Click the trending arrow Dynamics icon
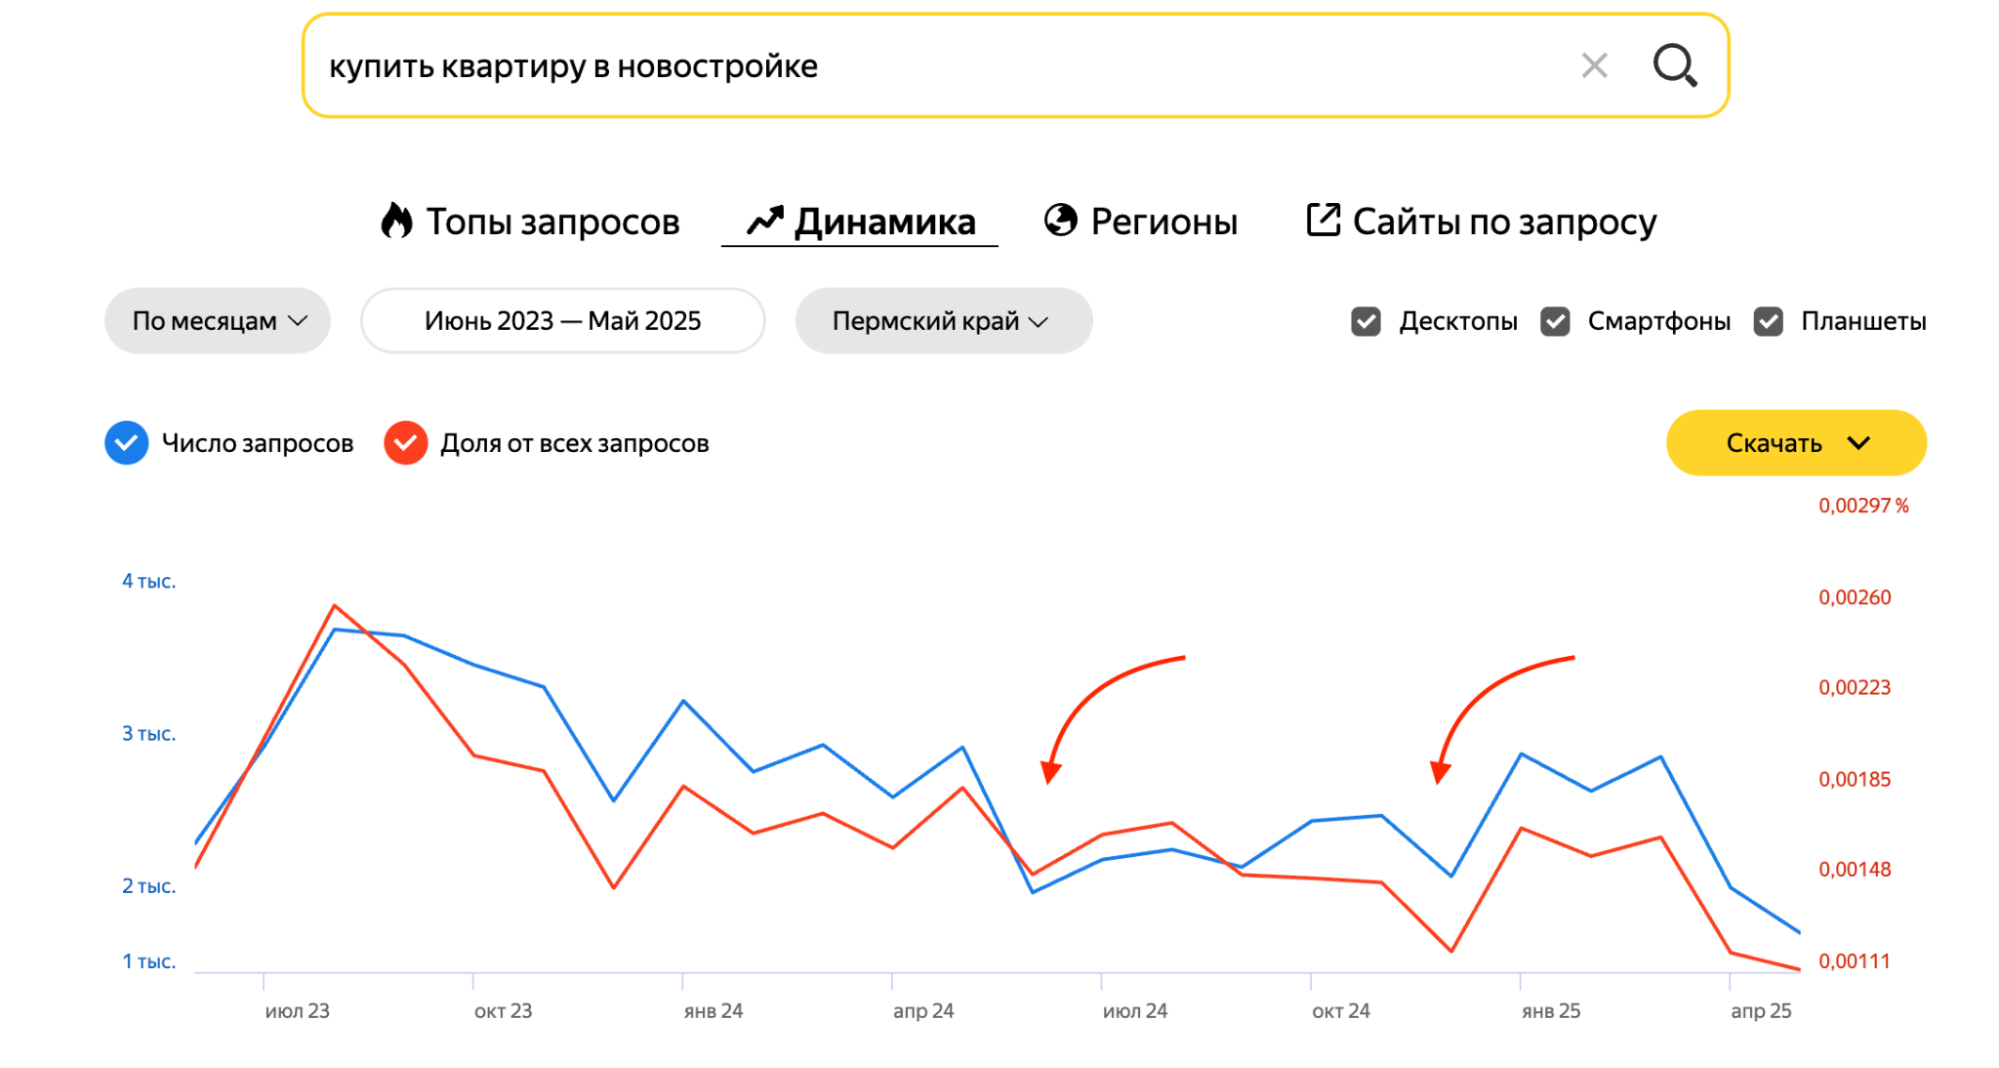Viewport: 1999px width, 1068px height. click(x=765, y=221)
